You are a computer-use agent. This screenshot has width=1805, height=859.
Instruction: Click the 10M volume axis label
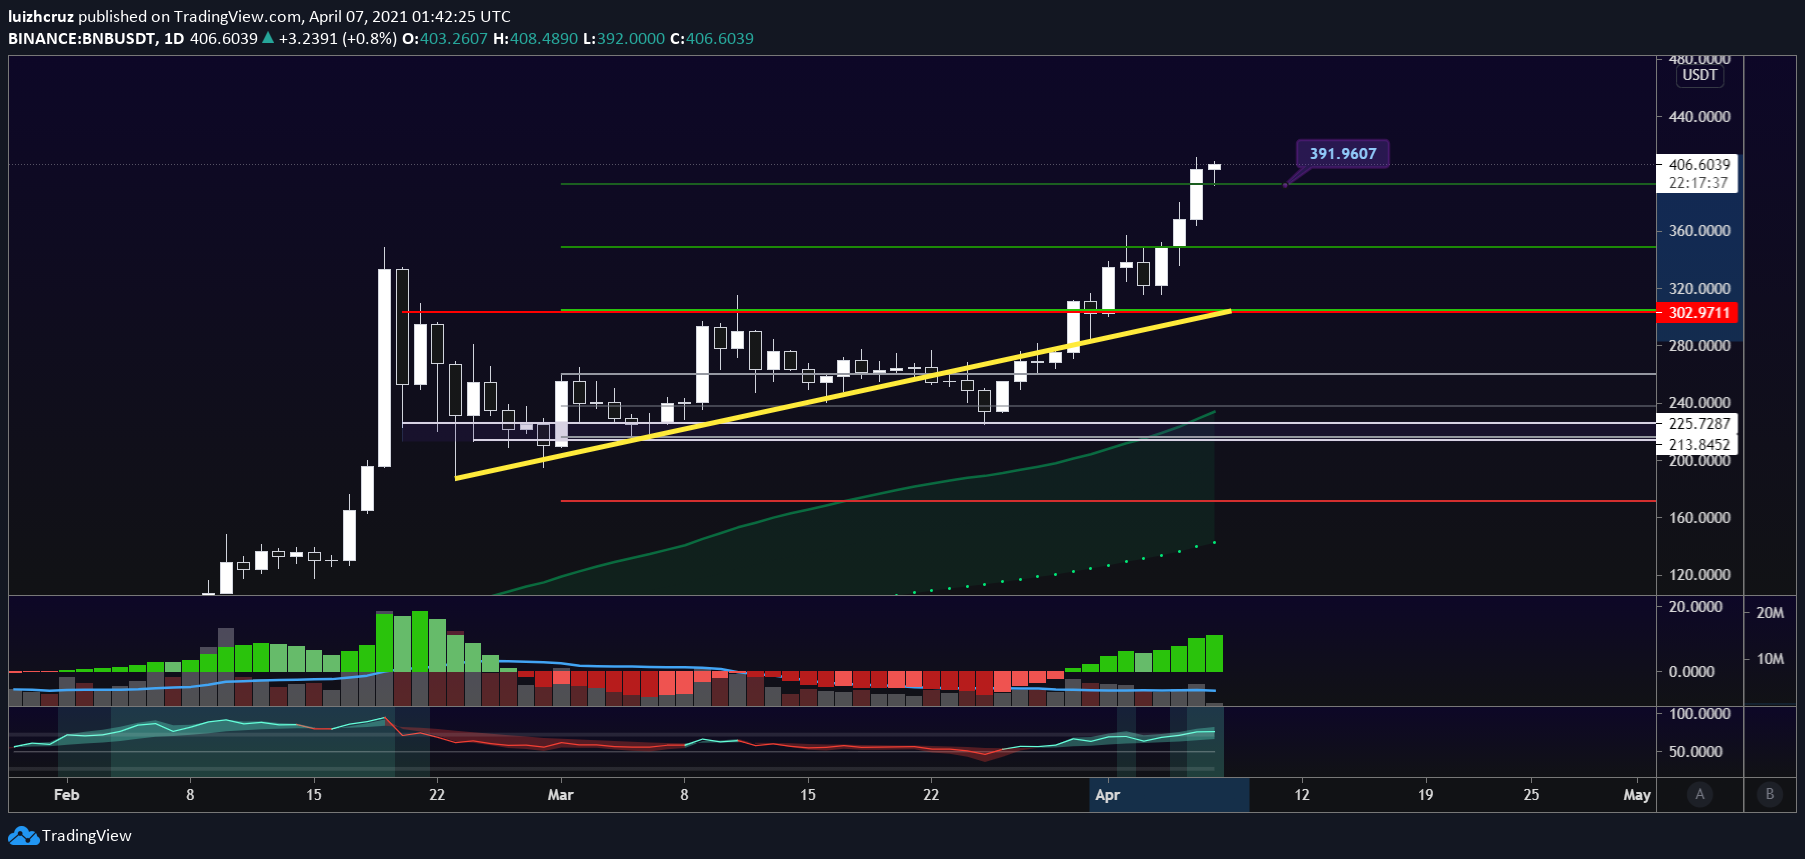pyautogui.click(x=1770, y=659)
